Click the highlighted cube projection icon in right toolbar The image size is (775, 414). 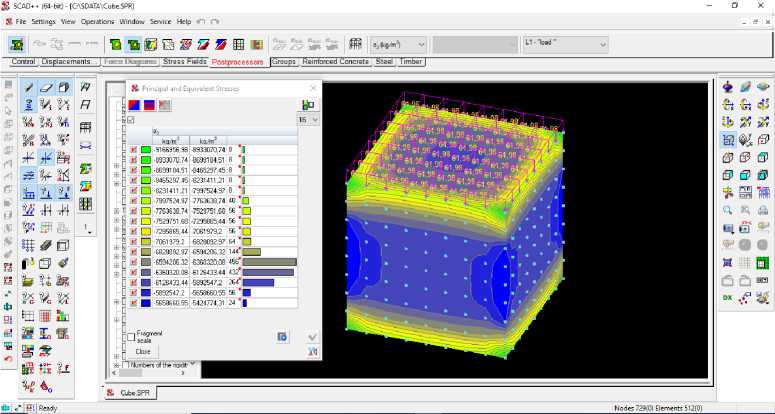(728, 140)
